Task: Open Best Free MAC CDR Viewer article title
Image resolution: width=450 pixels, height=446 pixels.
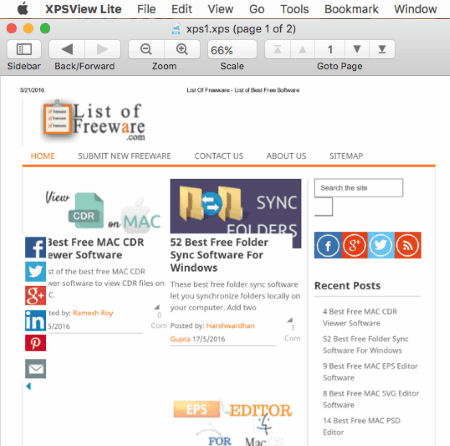Action: coord(96,248)
